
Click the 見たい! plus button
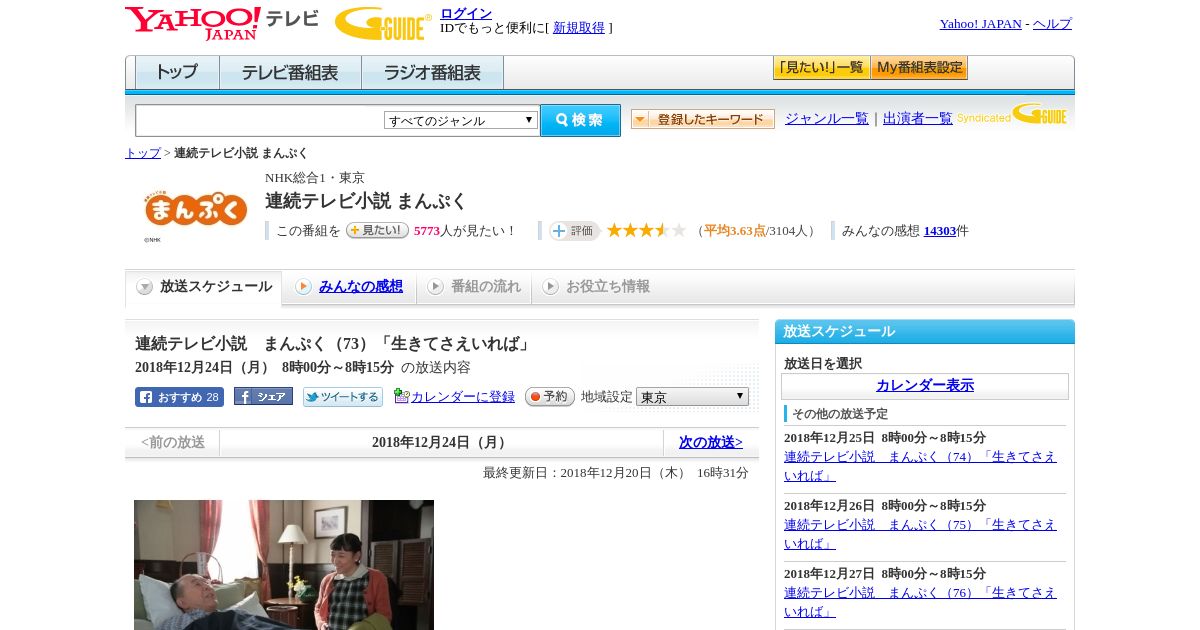point(377,230)
